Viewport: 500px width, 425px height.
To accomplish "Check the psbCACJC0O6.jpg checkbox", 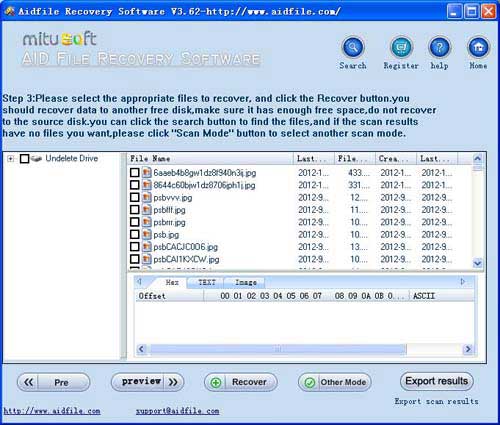I will tap(135, 247).
